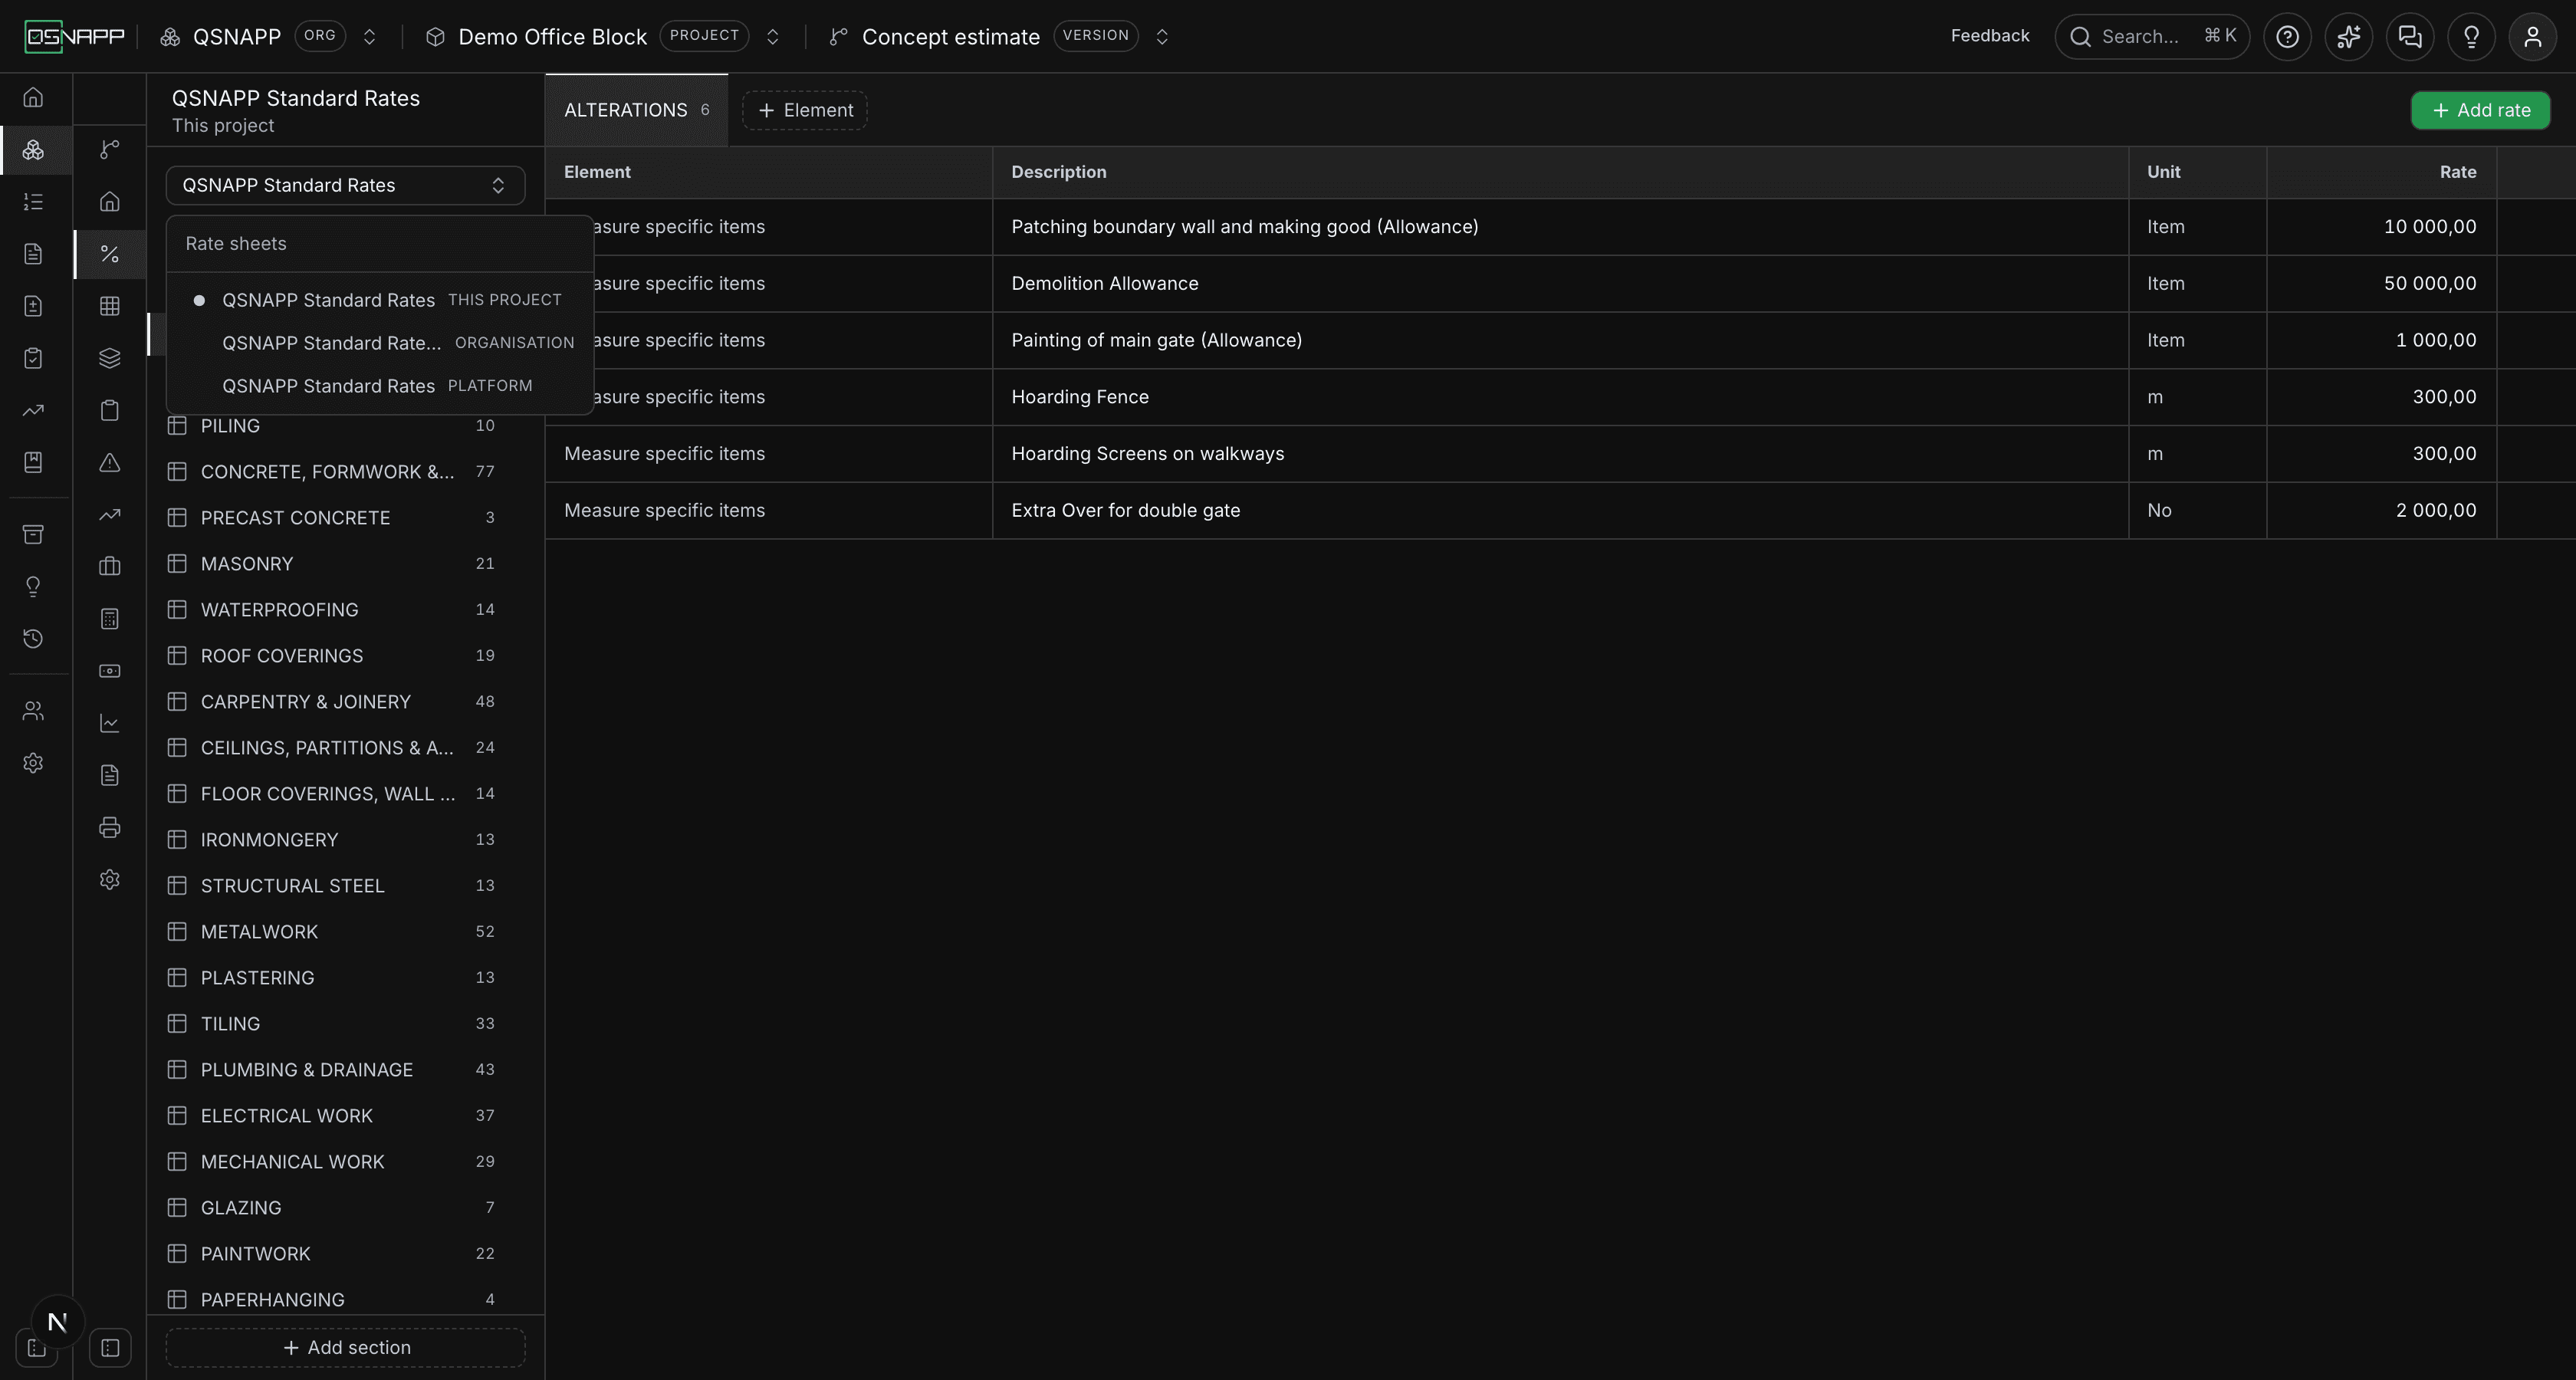Open the Demo Office Block project switcher
This screenshot has width=2576, height=1380.
point(772,37)
